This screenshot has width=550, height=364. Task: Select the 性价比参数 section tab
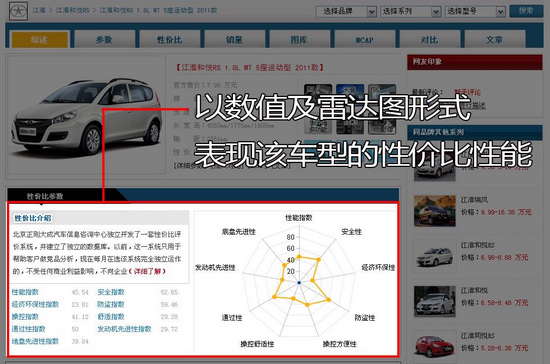(x=45, y=196)
